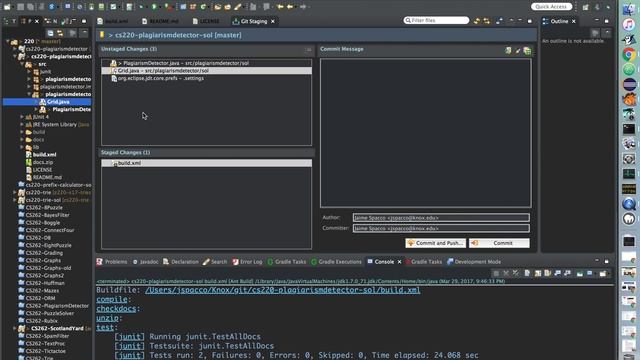Expand the JUnit 4 library node
Screen dimensions: 640x360
coord(22,117)
